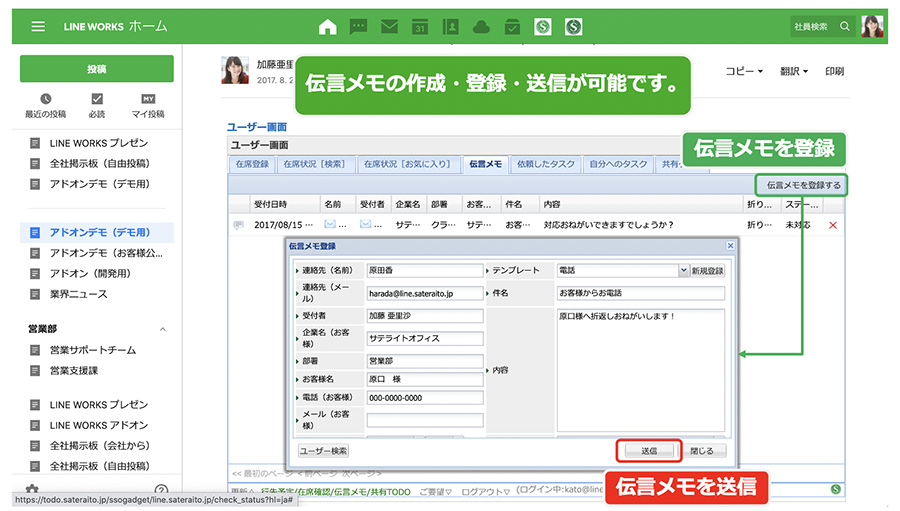
Task: Open second Sateraito S add-on icon
Action: click(x=573, y=26)
